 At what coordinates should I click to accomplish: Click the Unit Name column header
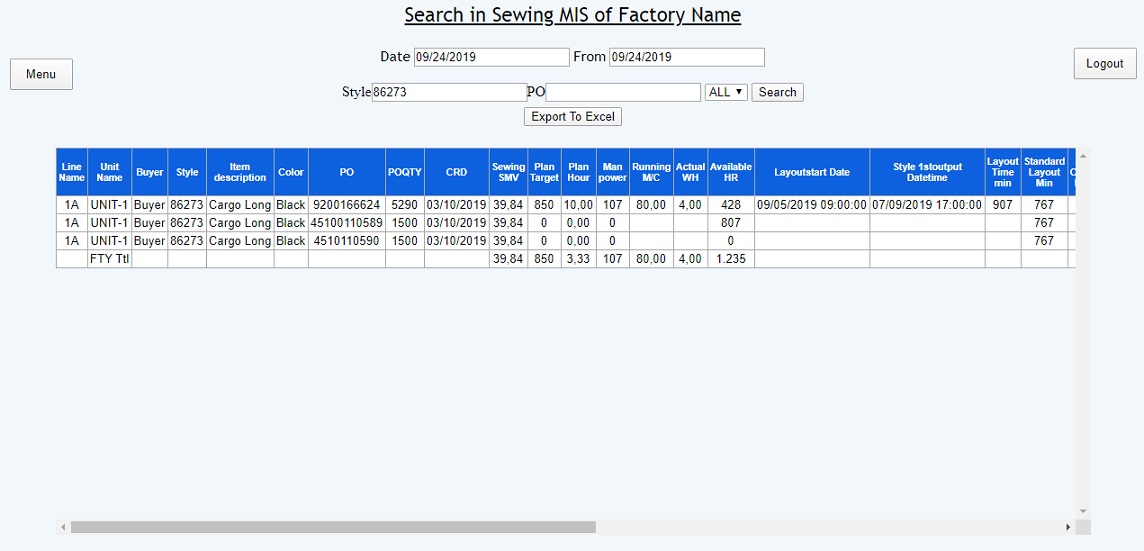tap(109, 172)
